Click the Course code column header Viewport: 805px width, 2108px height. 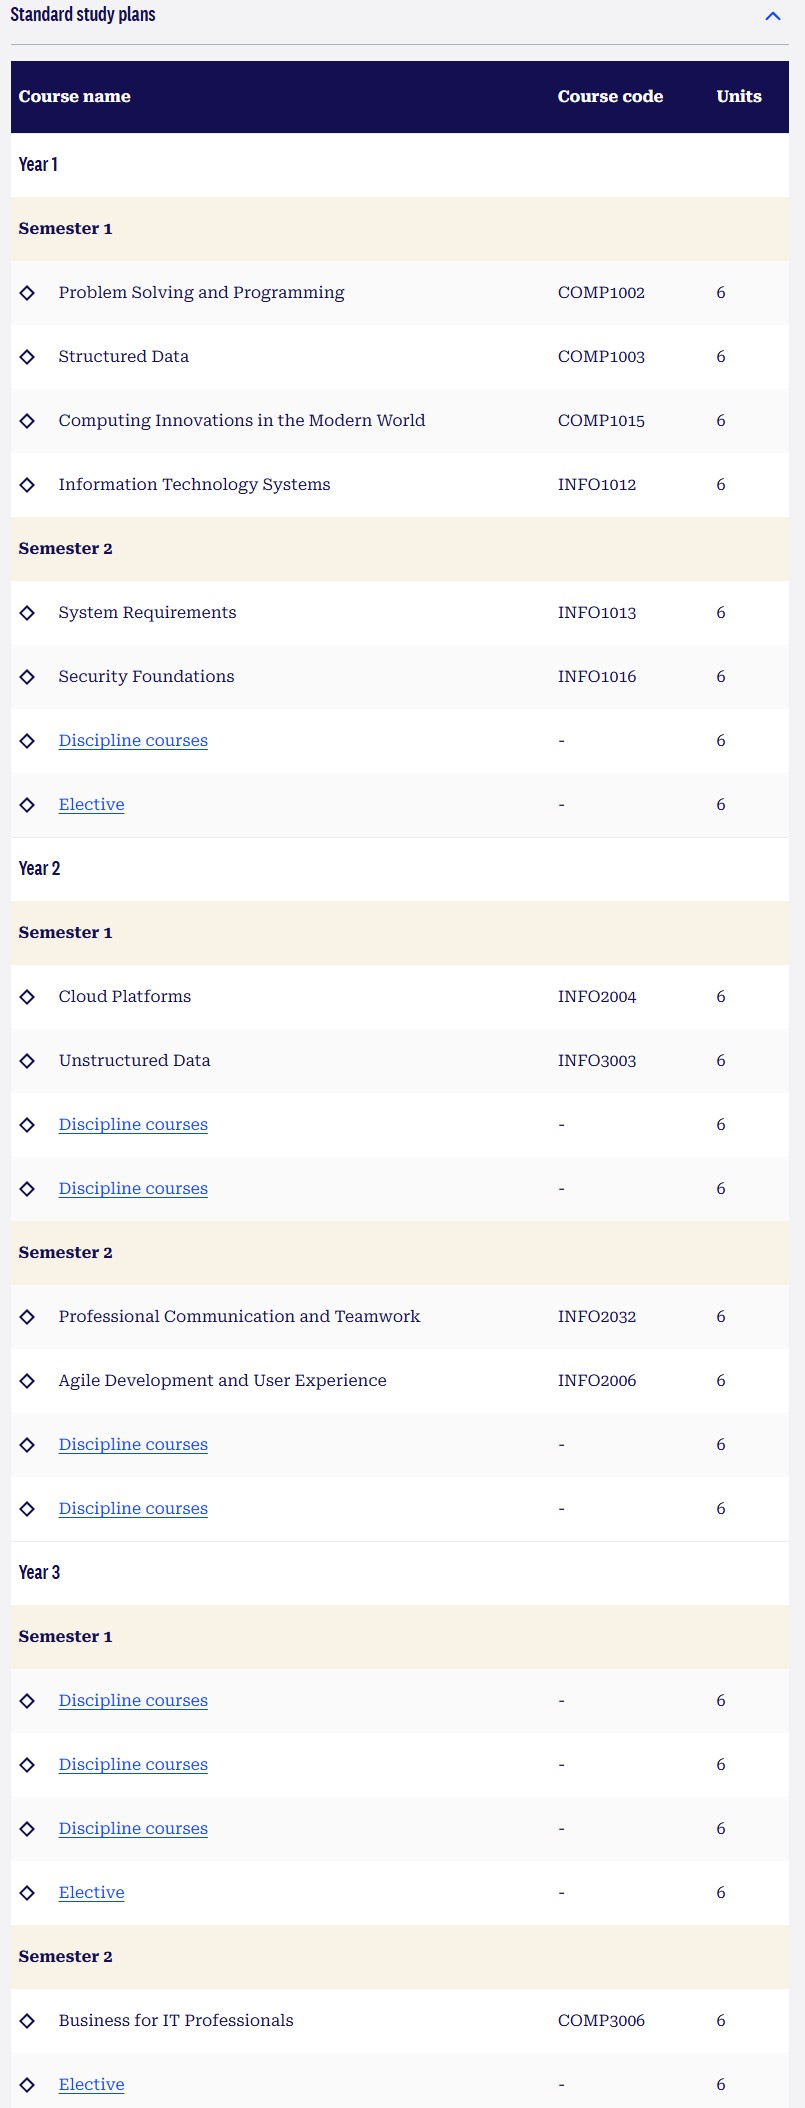click(610, 97)
